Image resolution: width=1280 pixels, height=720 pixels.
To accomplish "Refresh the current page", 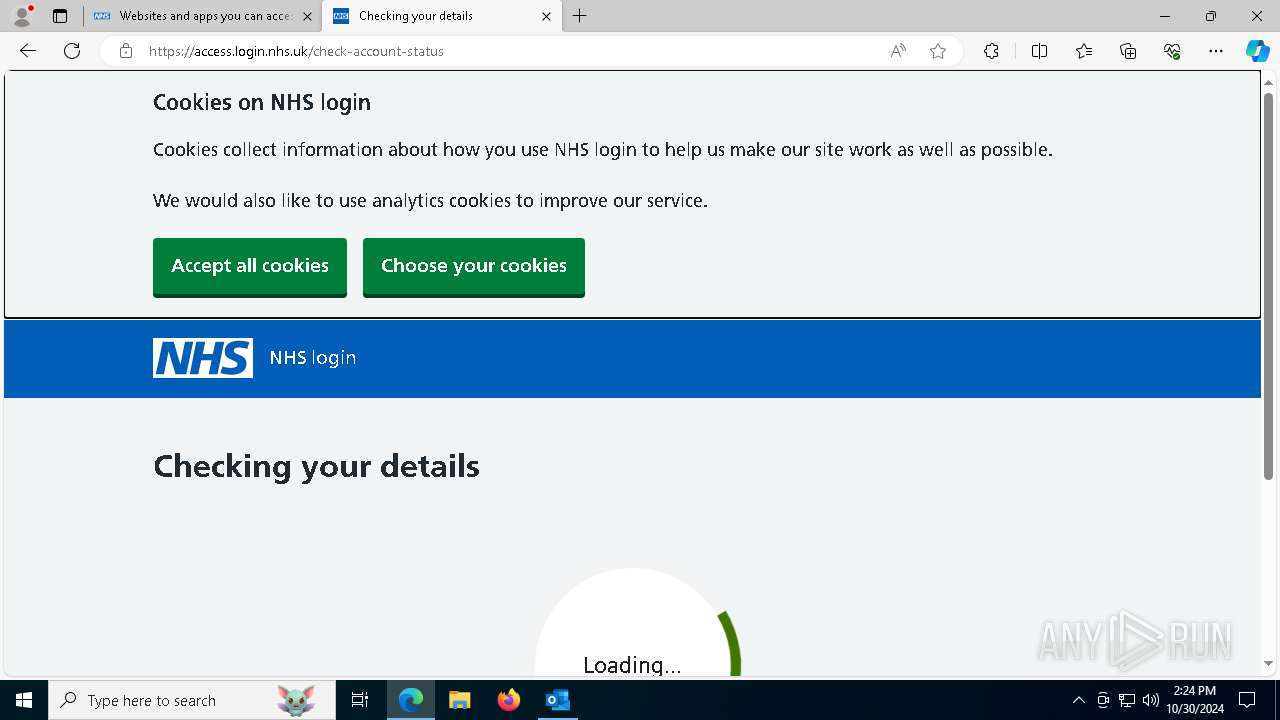I will click(72, 51).
